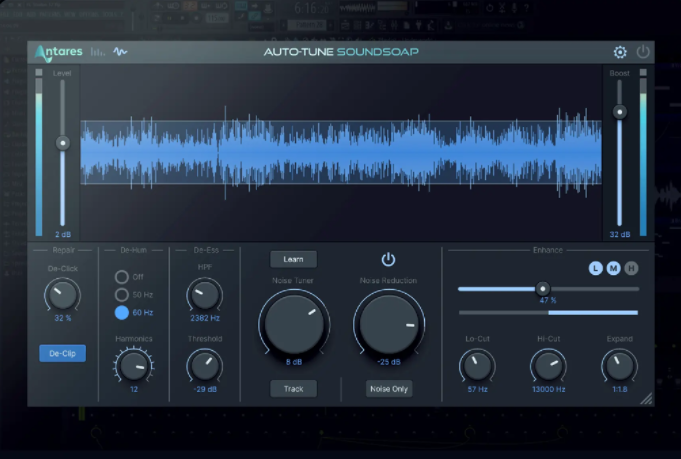Viewport: 681px width, 459px height.
Task: Click the Track button
Action: pyautogui.click(x=293, y=388)
